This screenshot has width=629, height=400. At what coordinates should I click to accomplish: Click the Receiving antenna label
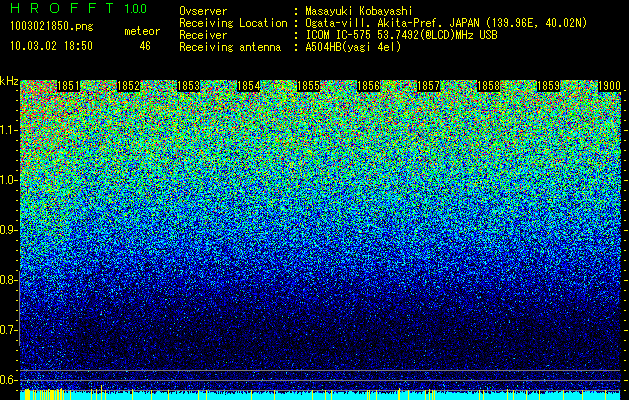[x=230, y=47]
